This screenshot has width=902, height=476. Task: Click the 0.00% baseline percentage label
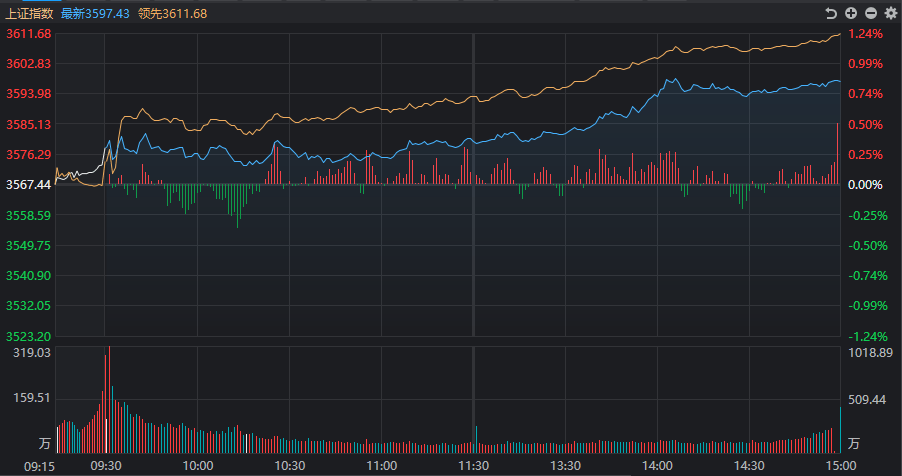pos(865,185)
